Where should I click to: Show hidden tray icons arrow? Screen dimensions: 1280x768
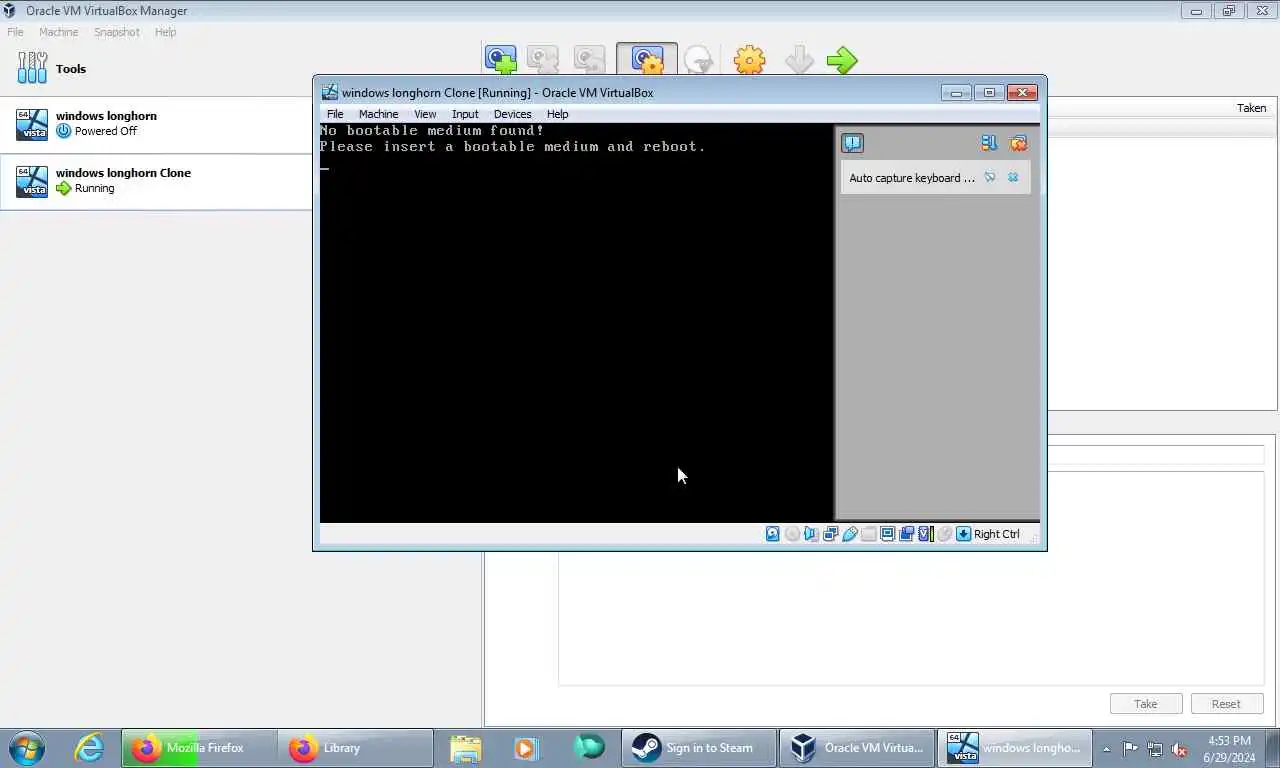(x=1106, y=748)
